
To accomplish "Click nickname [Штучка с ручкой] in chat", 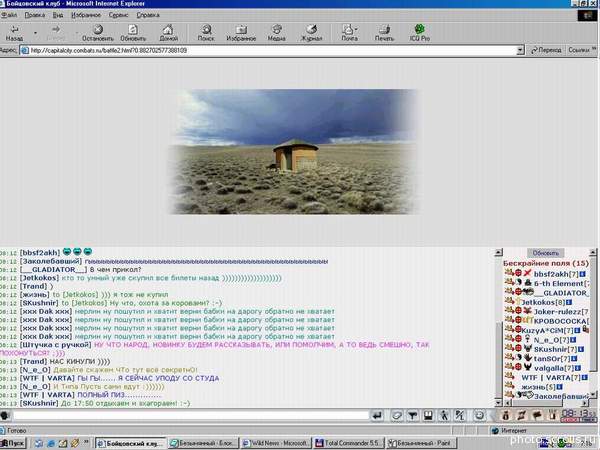I will (55, 345).
